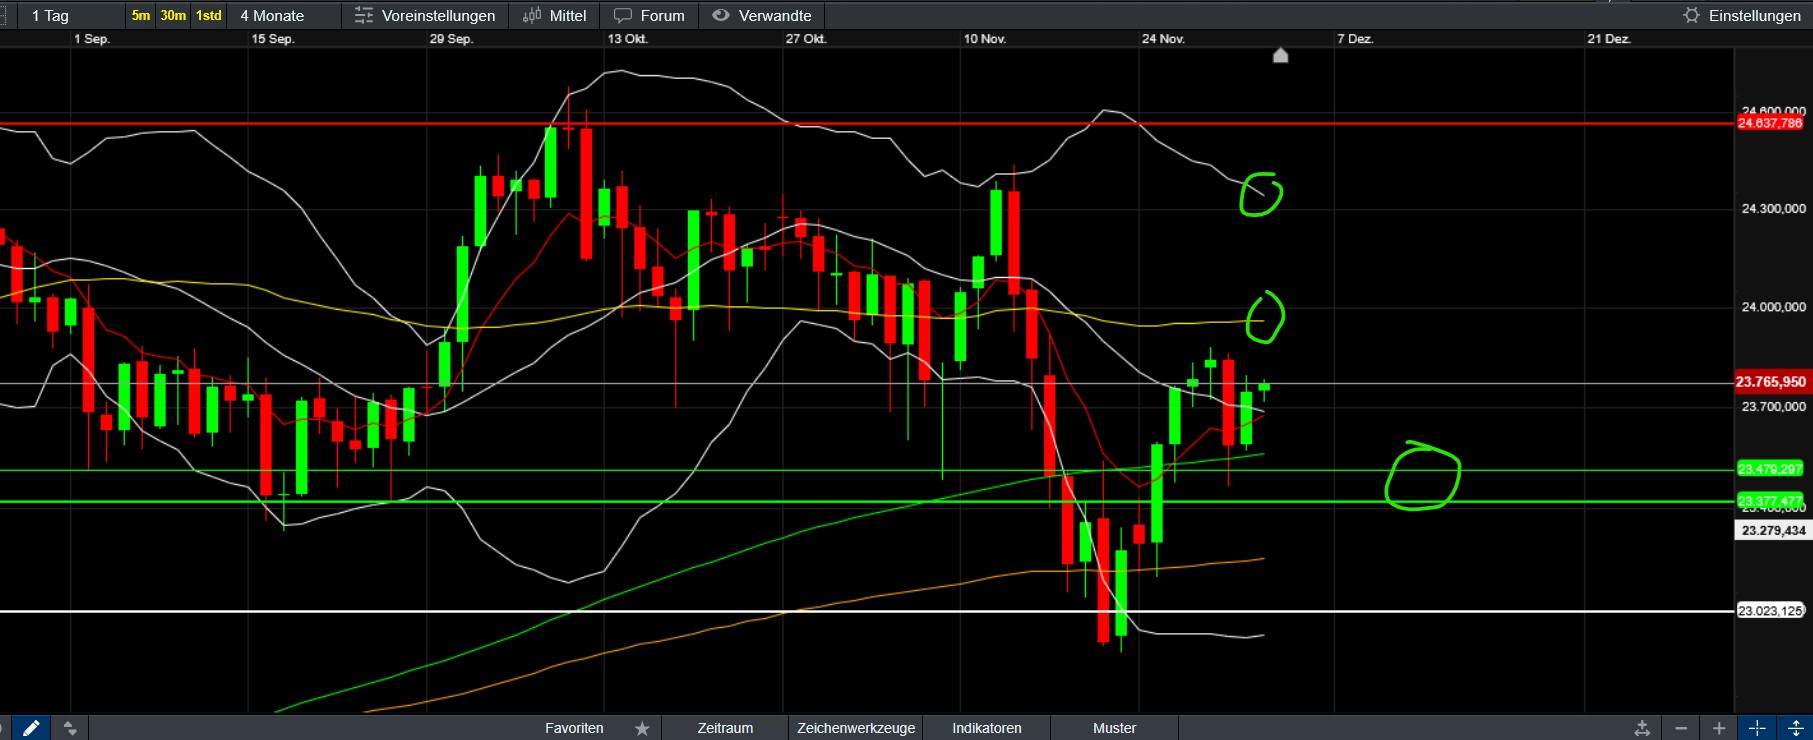The width and height of the screenshot is (1813, 740).
Task: Click the scroll-to-latest marker on time axis
Action: click(1280, 55)
